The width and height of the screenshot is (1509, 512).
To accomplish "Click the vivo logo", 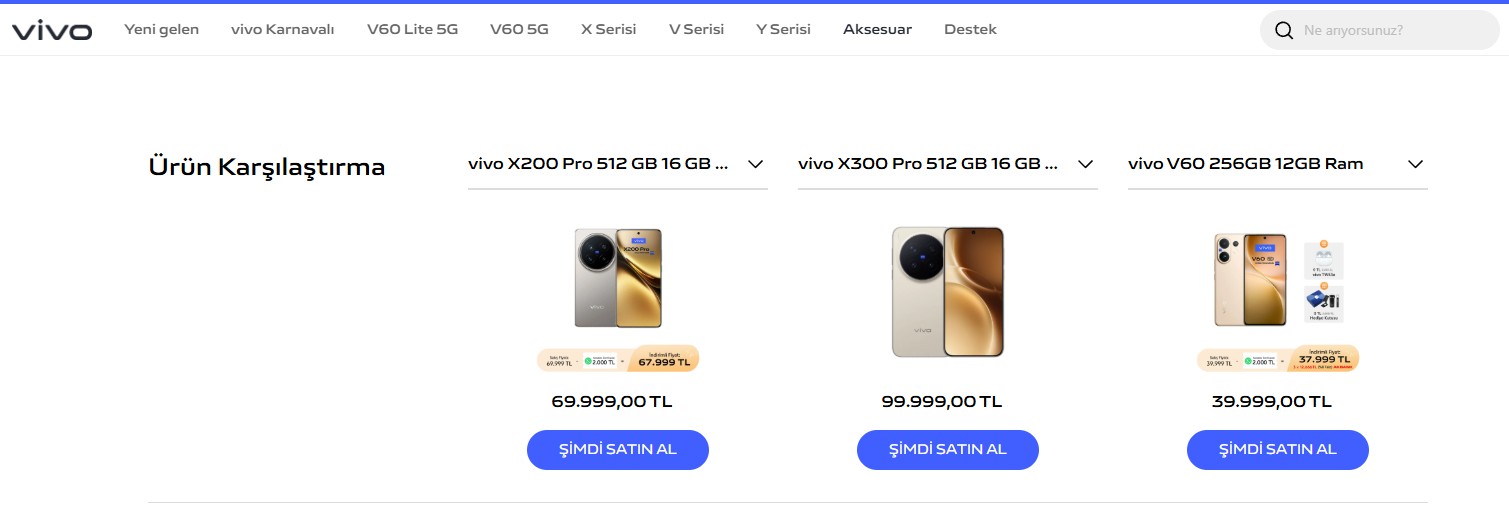I will click(52, 30).
